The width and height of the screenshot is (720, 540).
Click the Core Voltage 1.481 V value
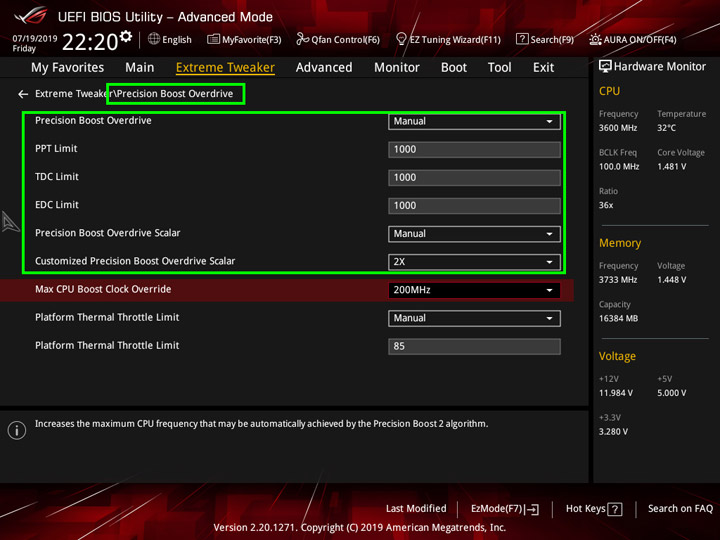click(671, 167)
